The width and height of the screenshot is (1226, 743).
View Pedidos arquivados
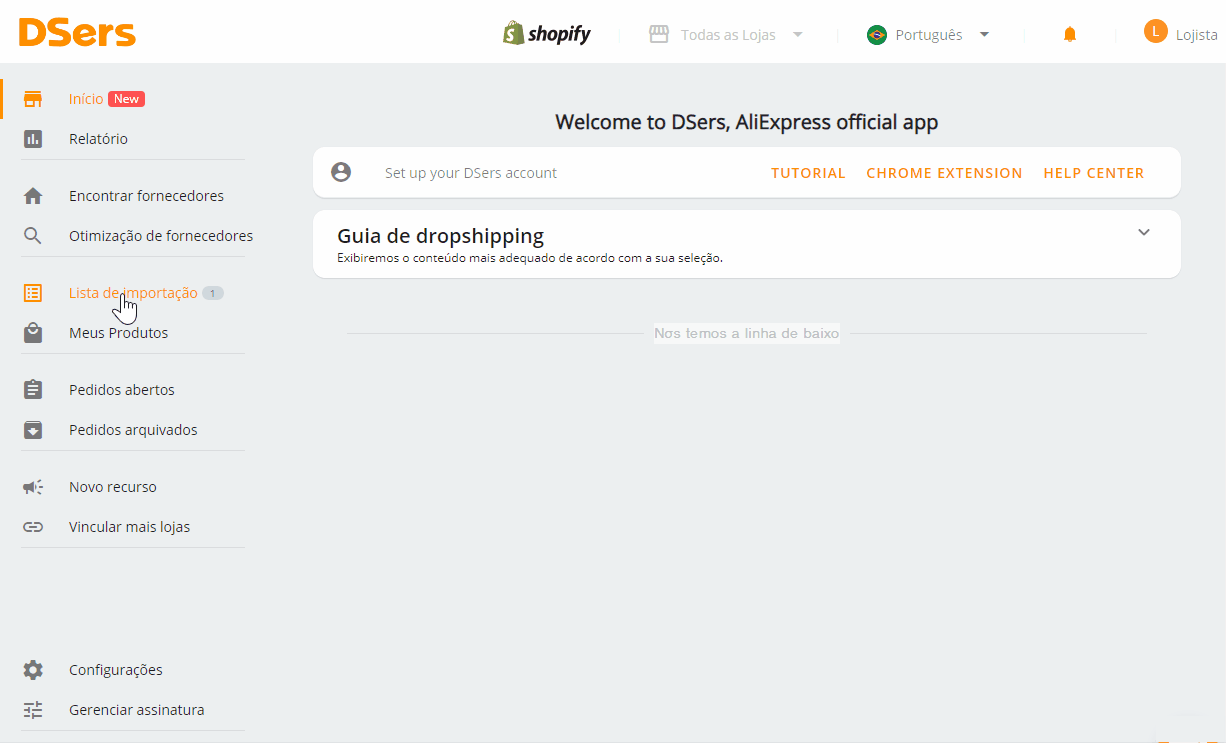pos(133,430)
